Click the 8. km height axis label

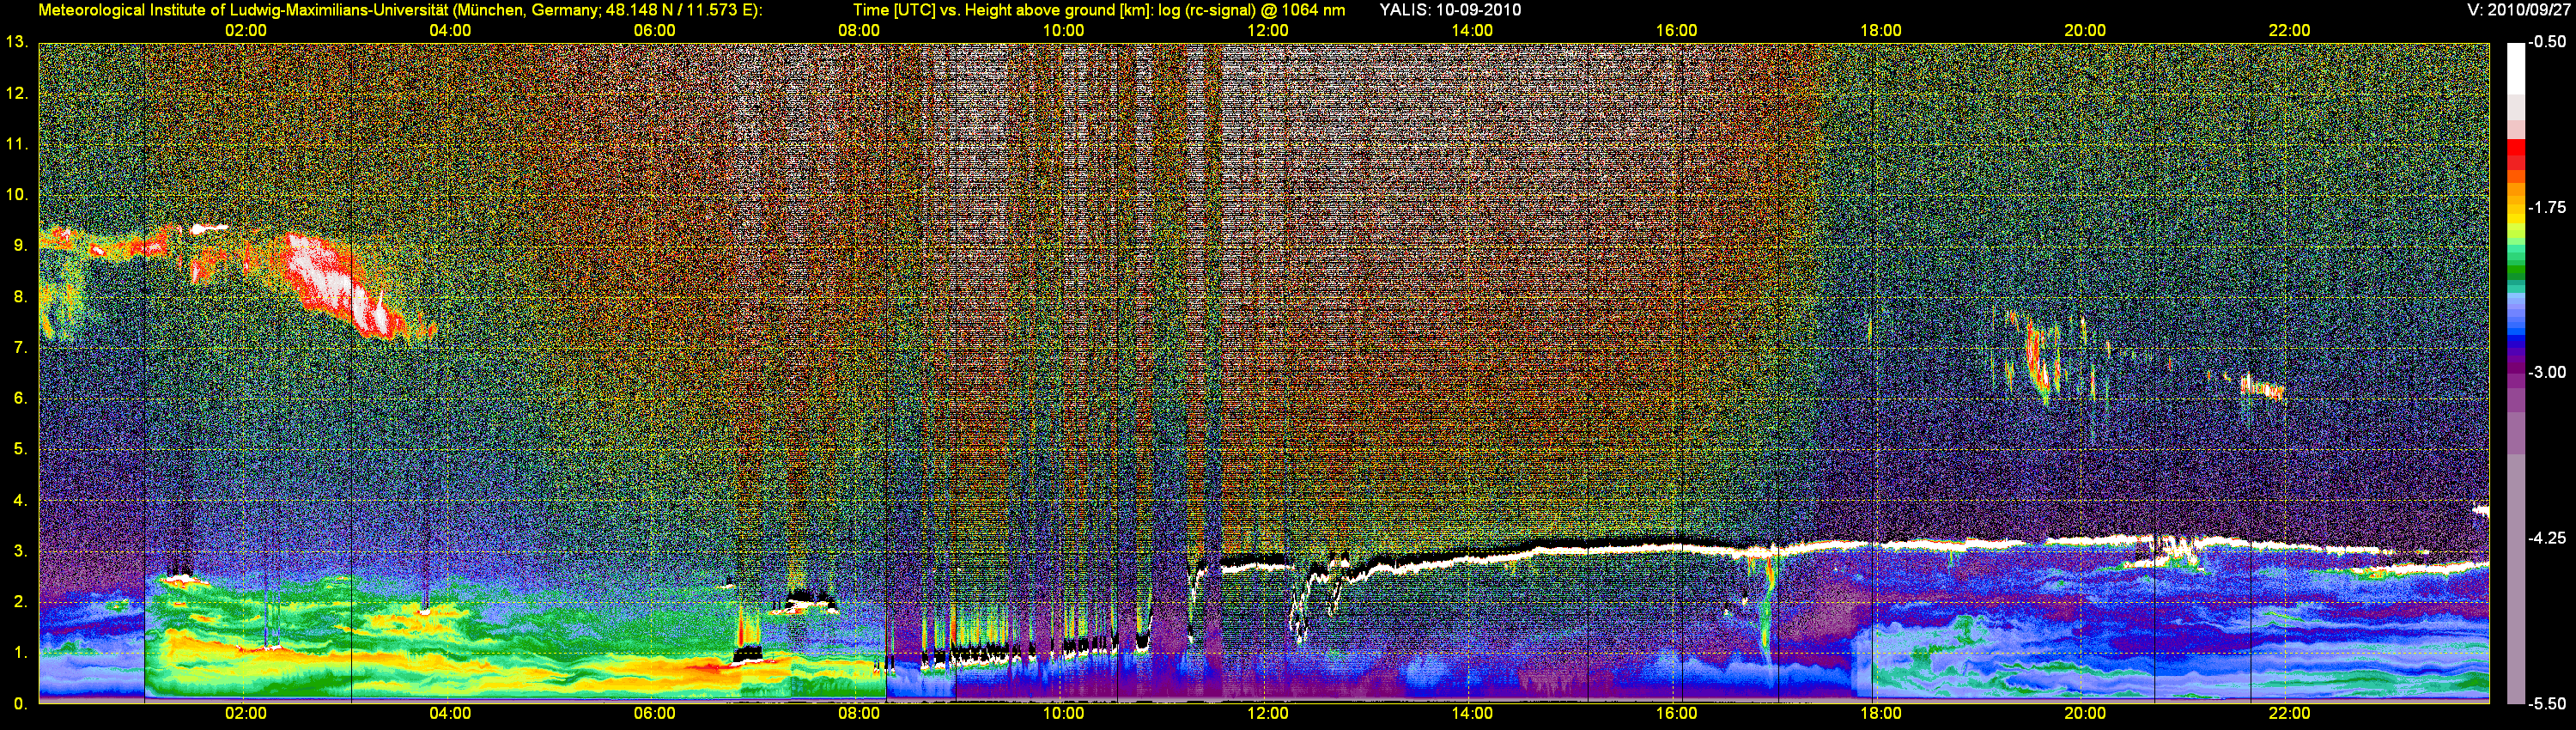20,296
